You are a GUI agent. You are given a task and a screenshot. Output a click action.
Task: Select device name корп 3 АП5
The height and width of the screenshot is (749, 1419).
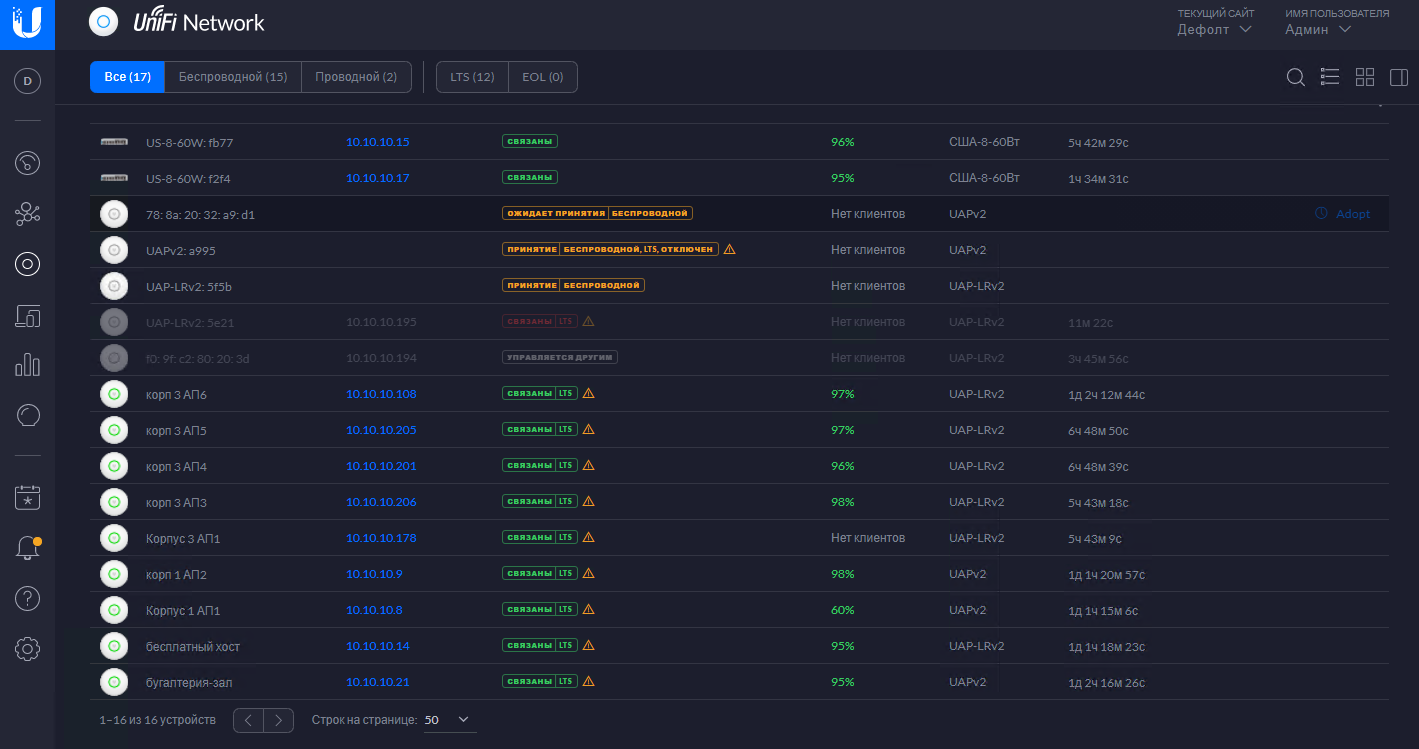coord(176,431)
